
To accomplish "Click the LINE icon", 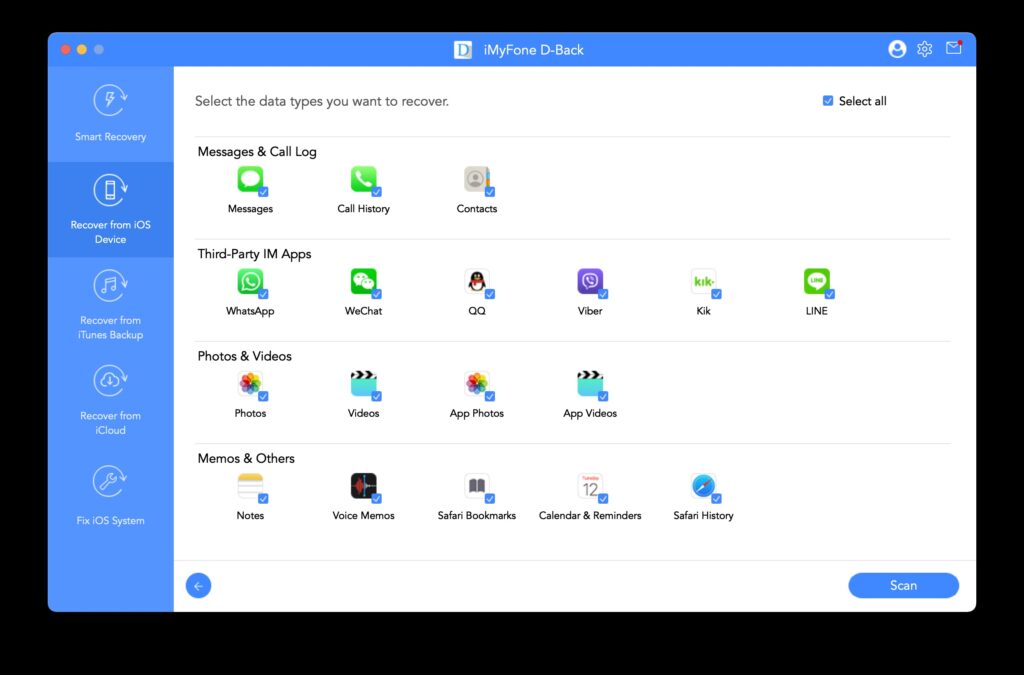I will tap(816, 281).
